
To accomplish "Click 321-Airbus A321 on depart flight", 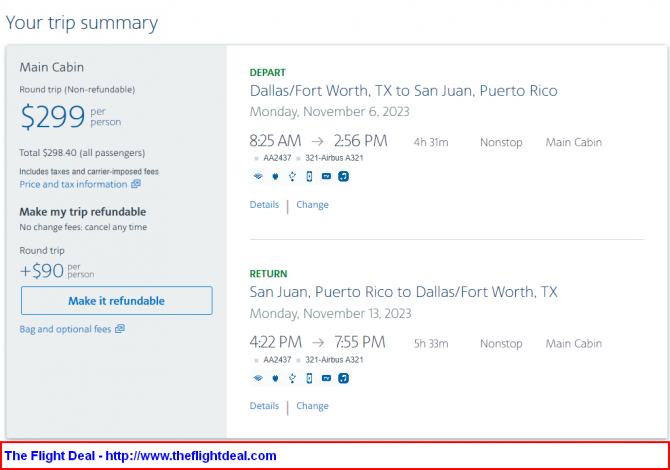I will [334, 158].
